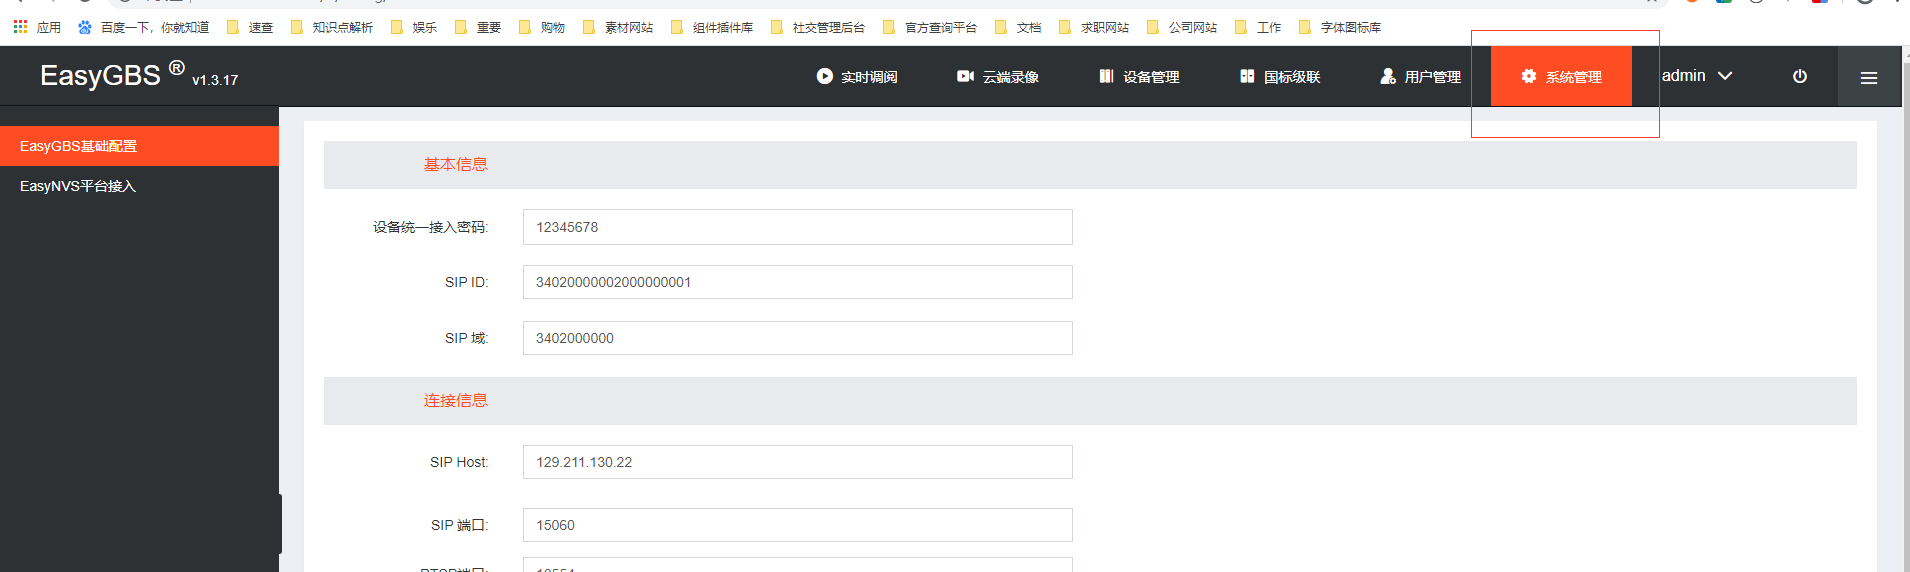Click the grid icon beside 国标级联
Screen dimensions: 1910x572
tap(1247, 76)
